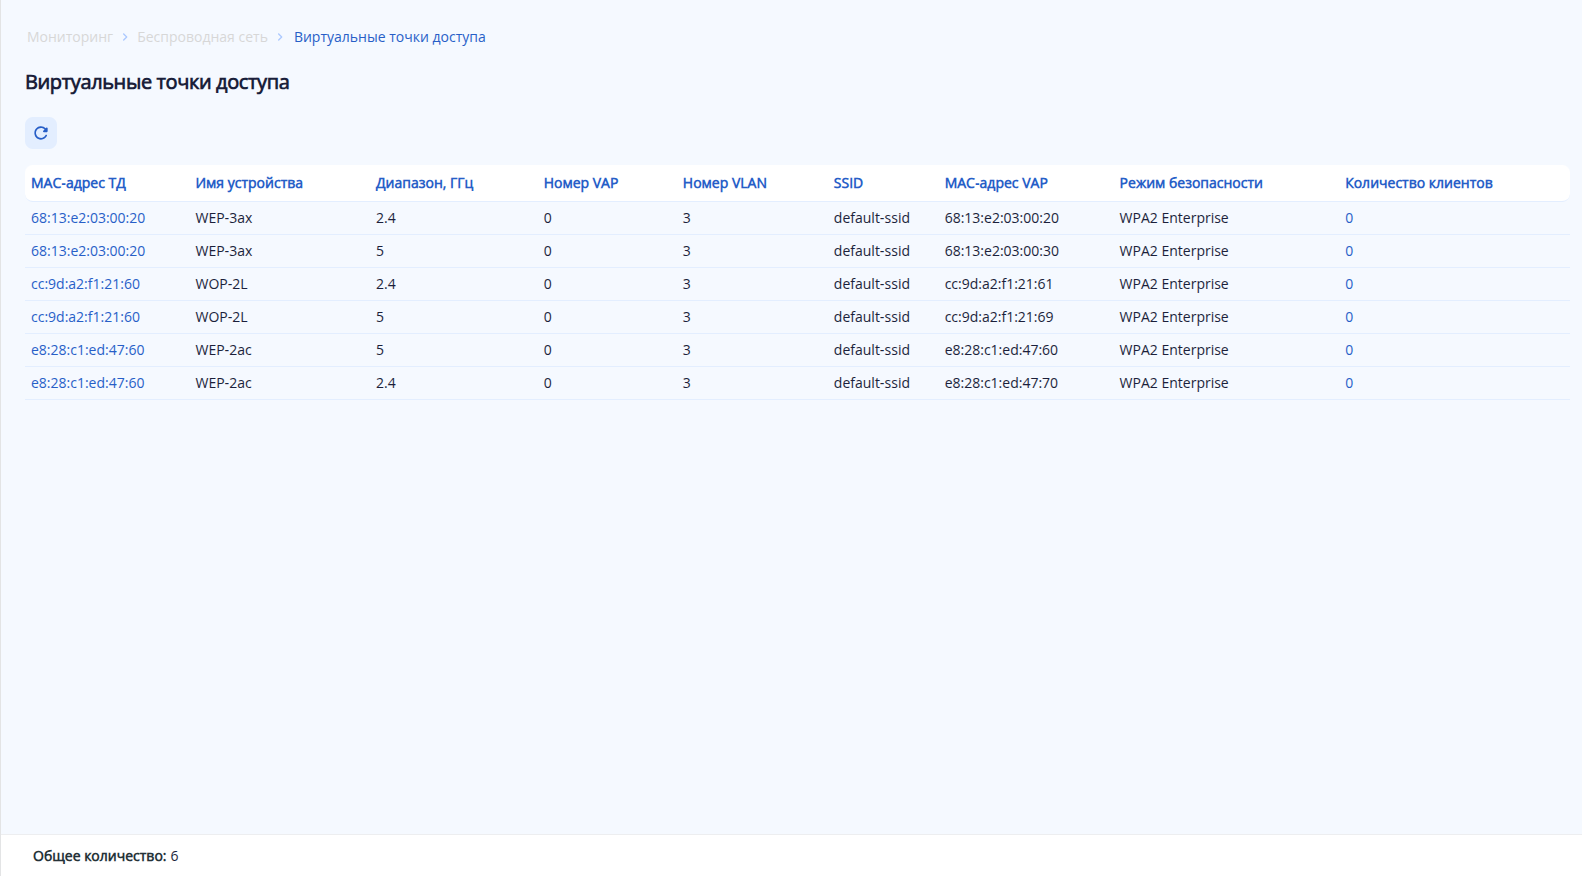This screenshot has height=876, width=1582.
Task: Open client count for WEP-2ac 2.4 GHz row
Action: pos(1349,383)
